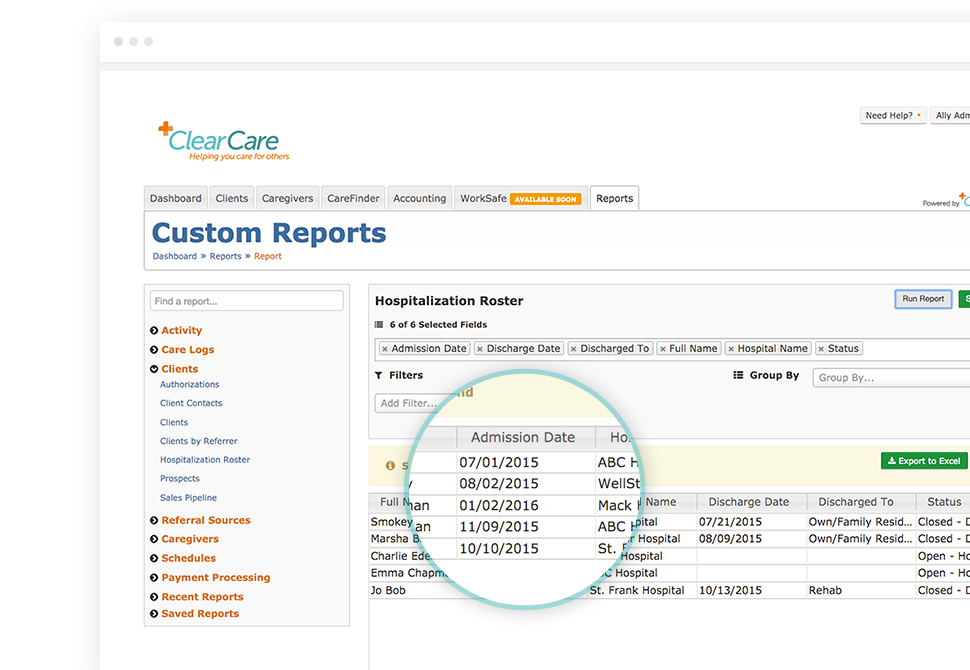The image size is (970, 670).
Task: Focus the Find a report search box
Action: click(247, 301)
